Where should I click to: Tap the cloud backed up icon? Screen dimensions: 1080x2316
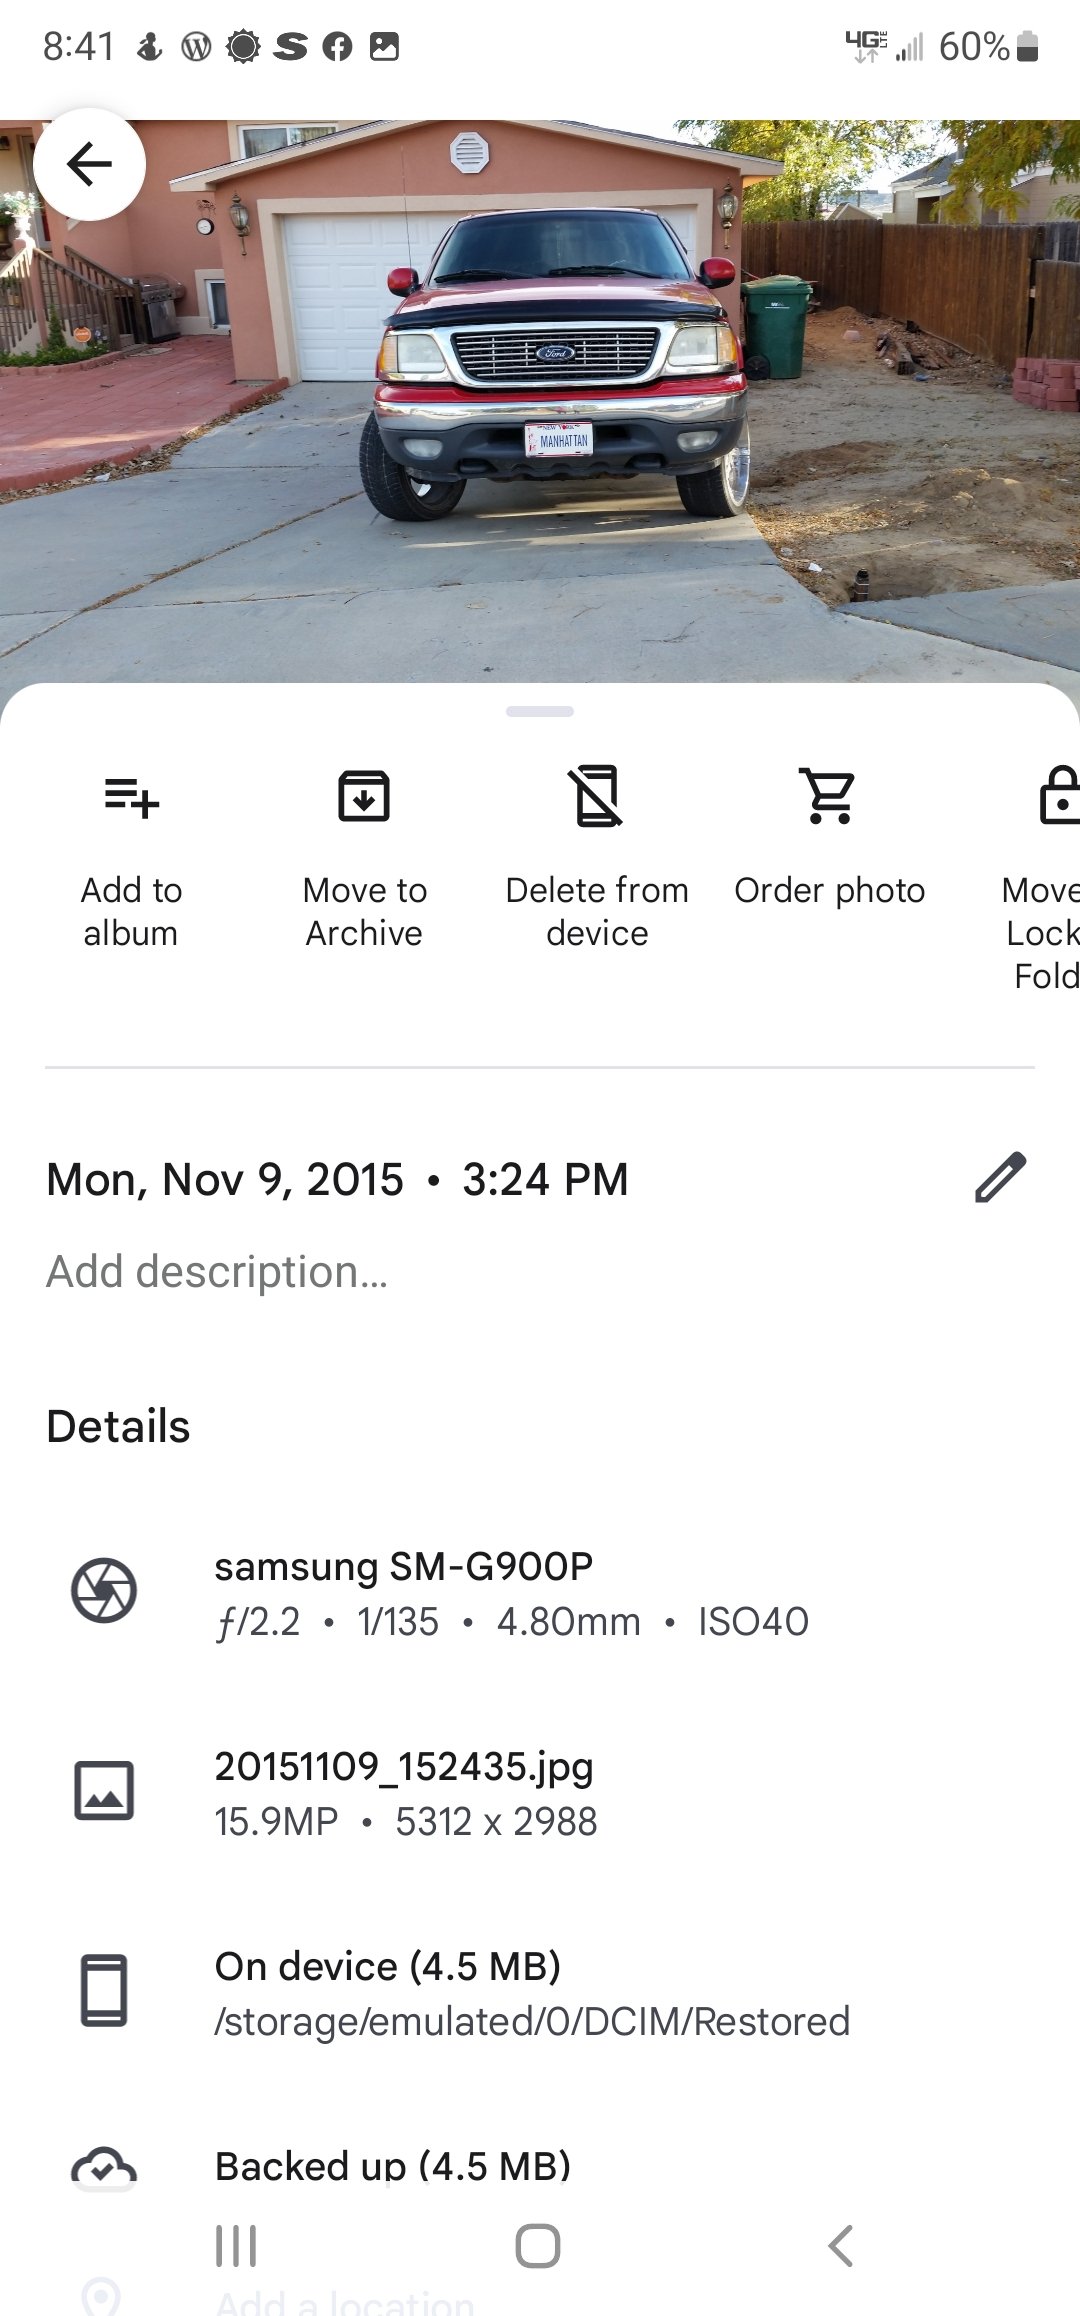coord(104,2167)
